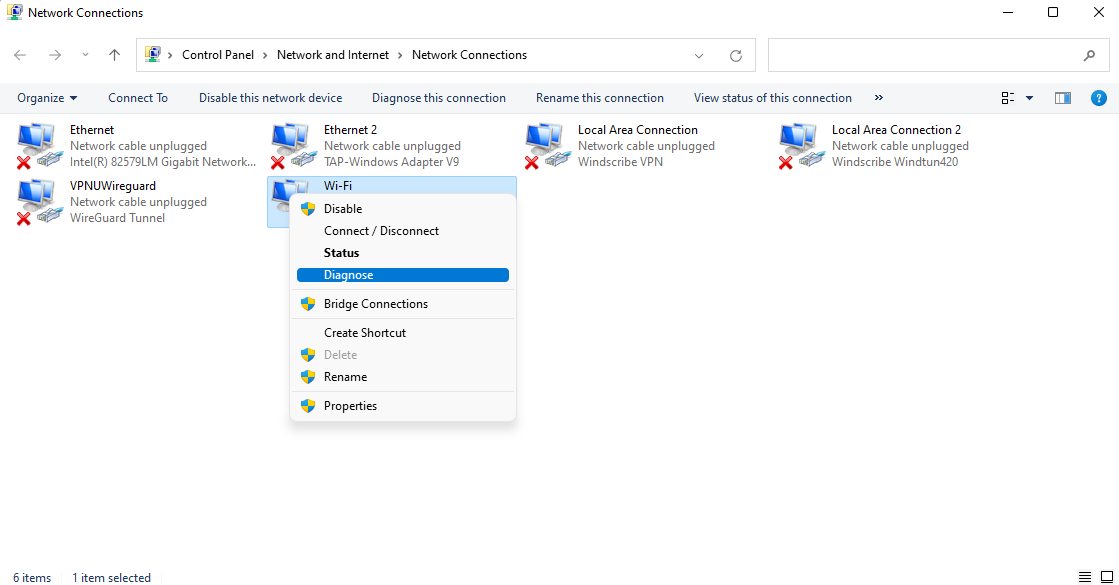Click the refresh icon in address bar

(736, 56)
